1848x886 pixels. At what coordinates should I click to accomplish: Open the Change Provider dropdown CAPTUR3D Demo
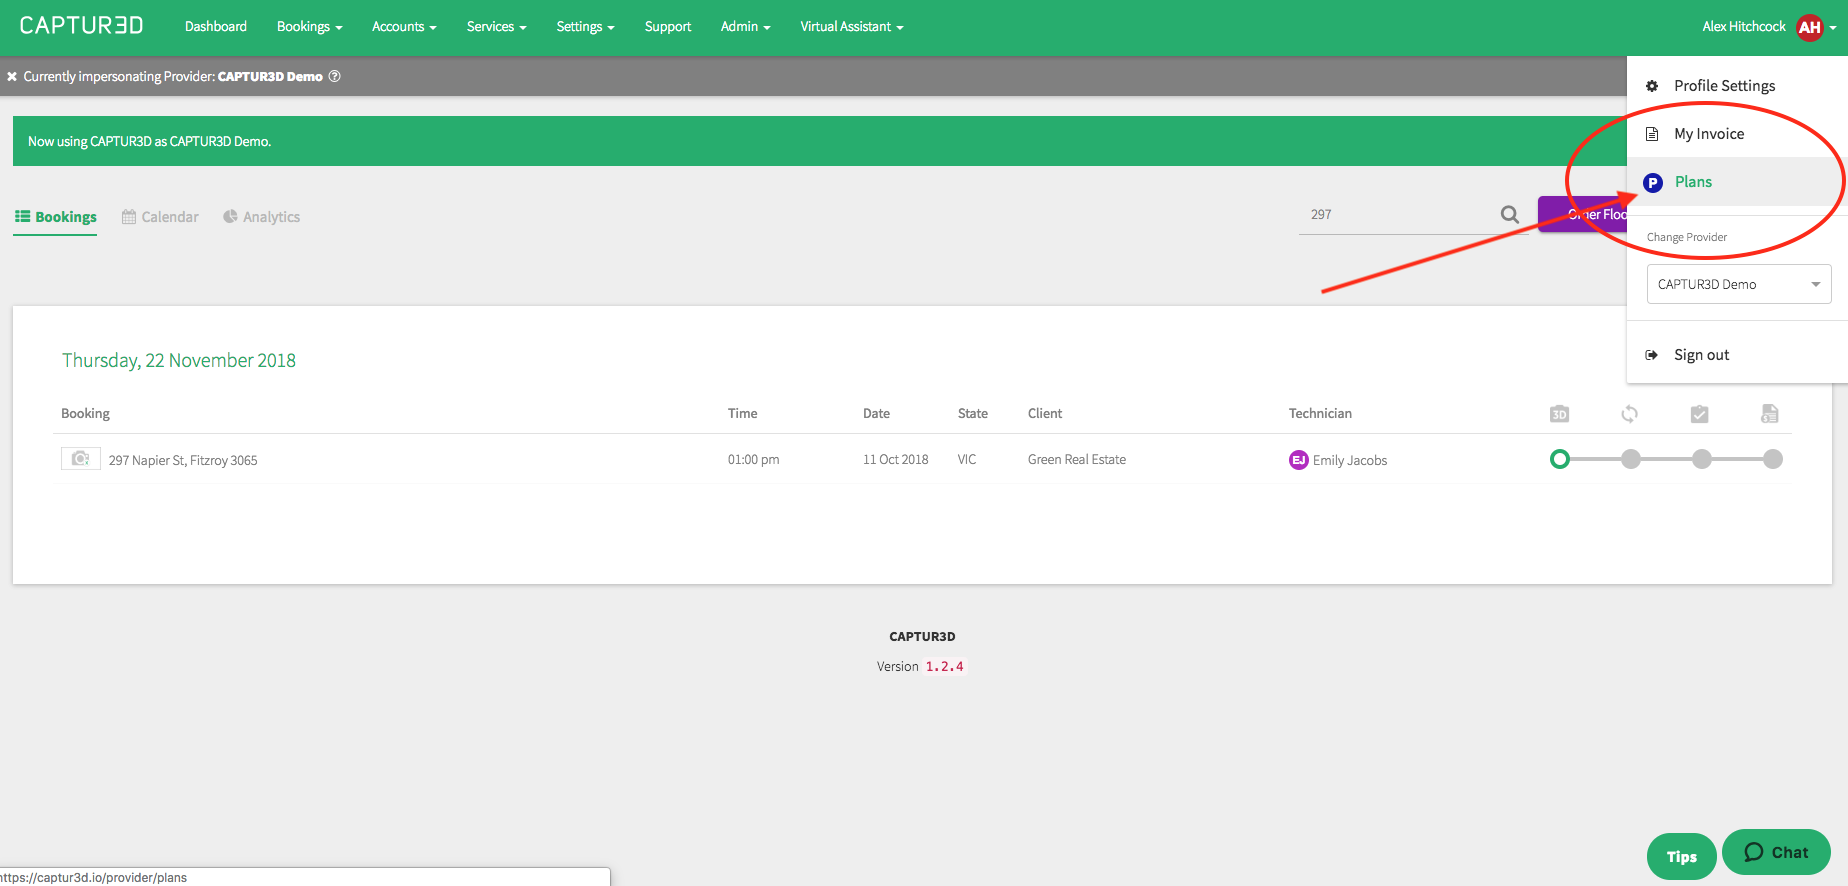click(x=1739, y=284)
